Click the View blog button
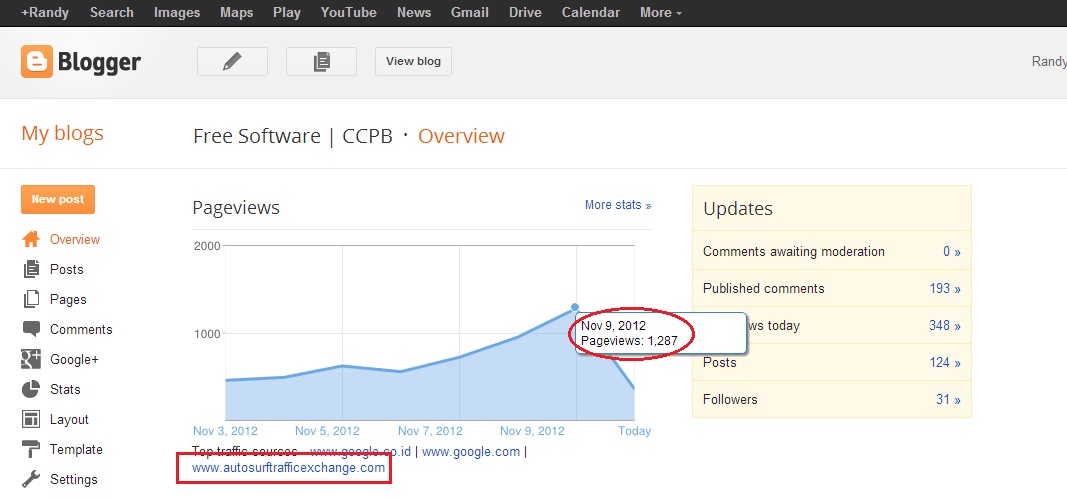The image size is (1067, 499). 413,61
